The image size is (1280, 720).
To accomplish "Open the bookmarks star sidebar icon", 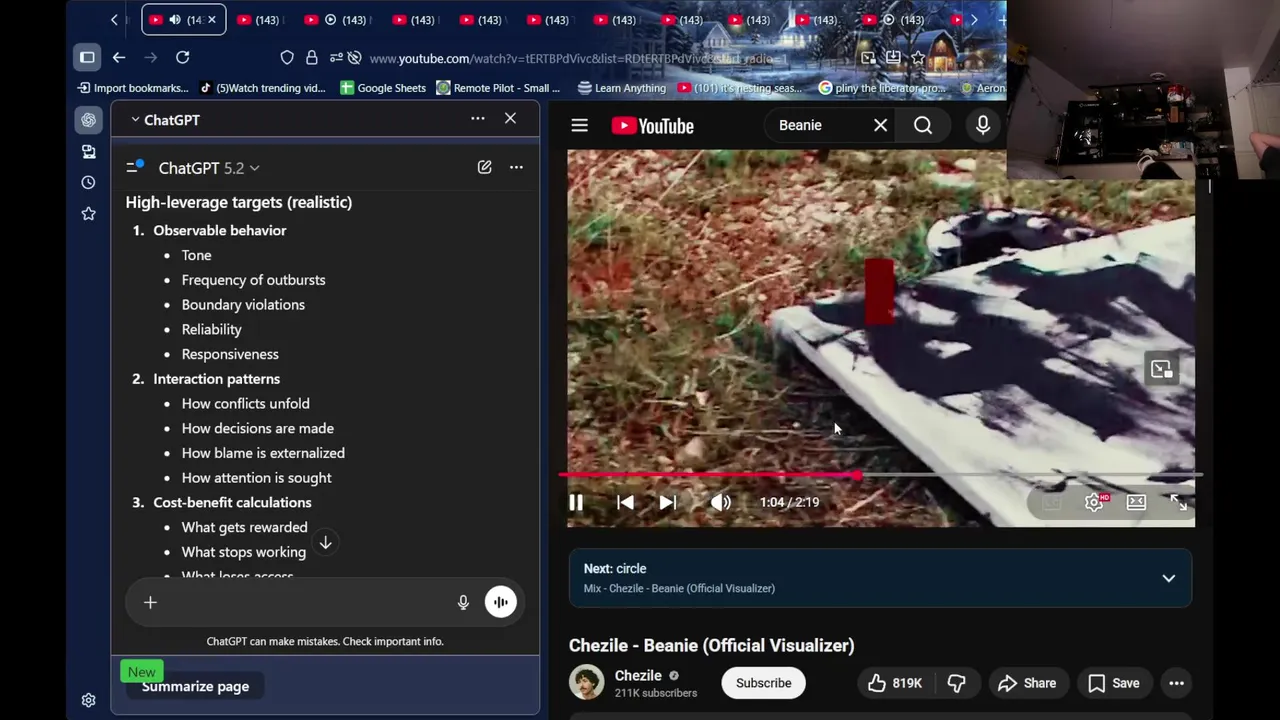I will [x=89, y=214].
